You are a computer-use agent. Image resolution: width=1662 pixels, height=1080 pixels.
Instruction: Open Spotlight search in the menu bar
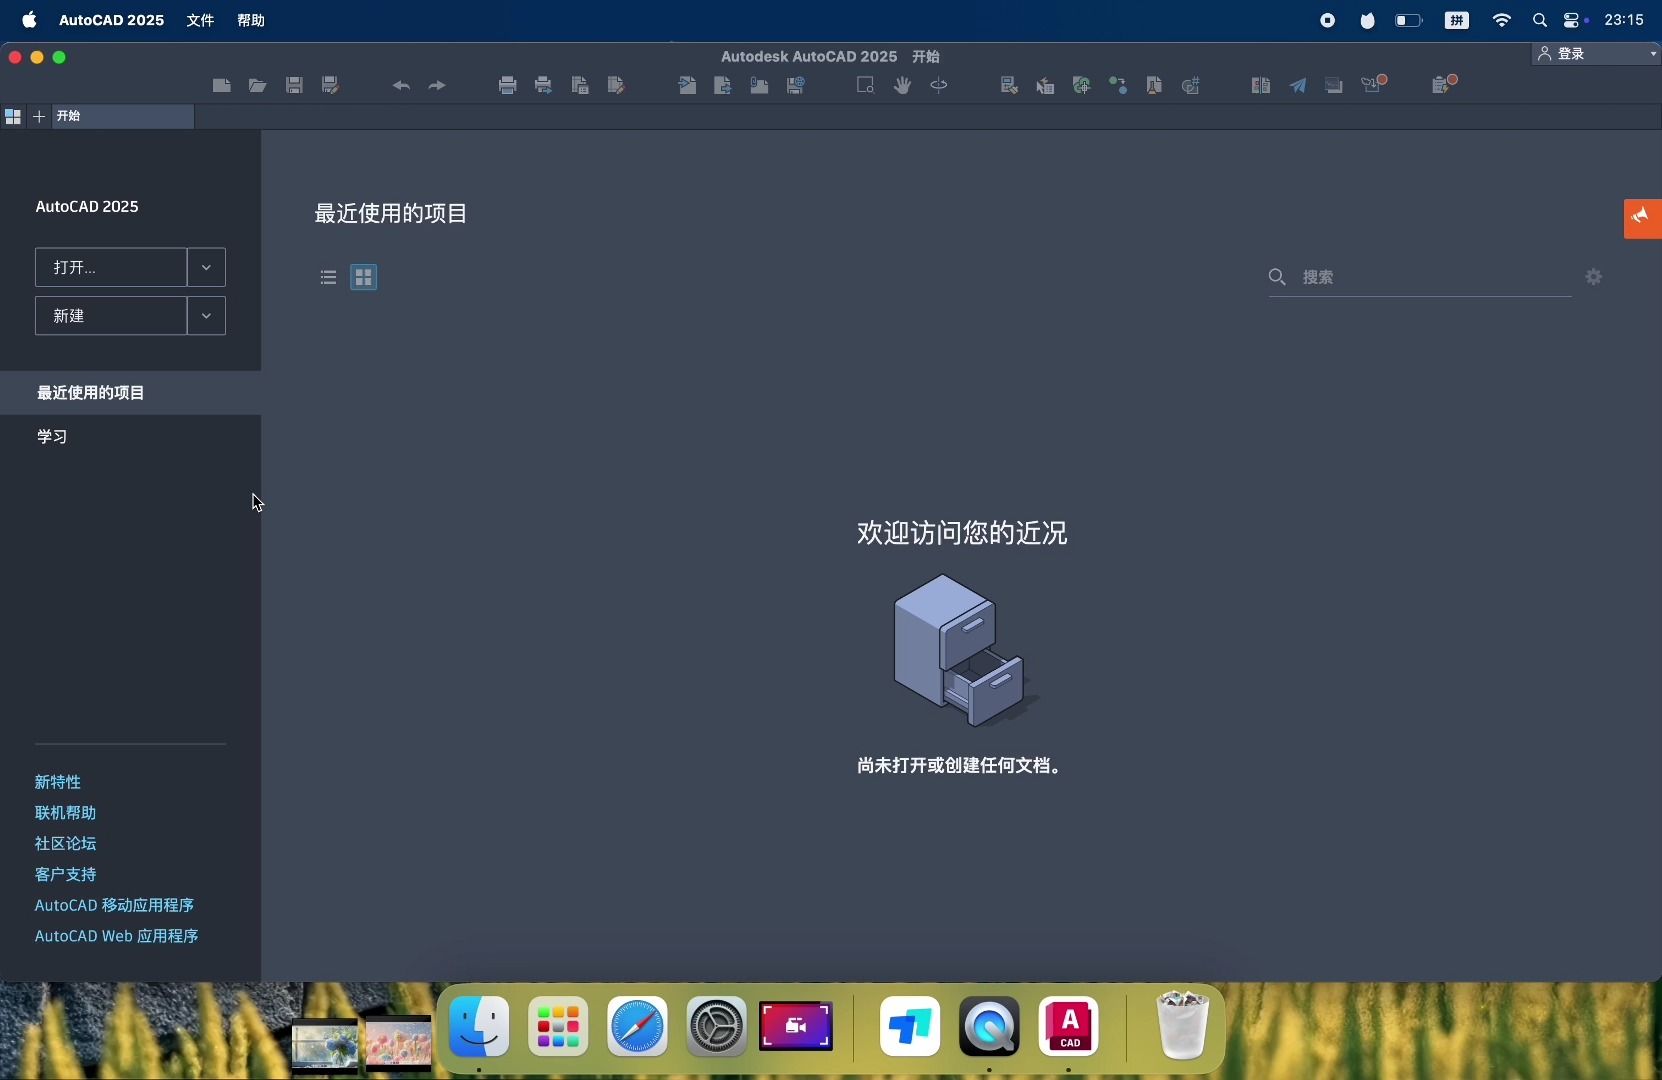1541,20
